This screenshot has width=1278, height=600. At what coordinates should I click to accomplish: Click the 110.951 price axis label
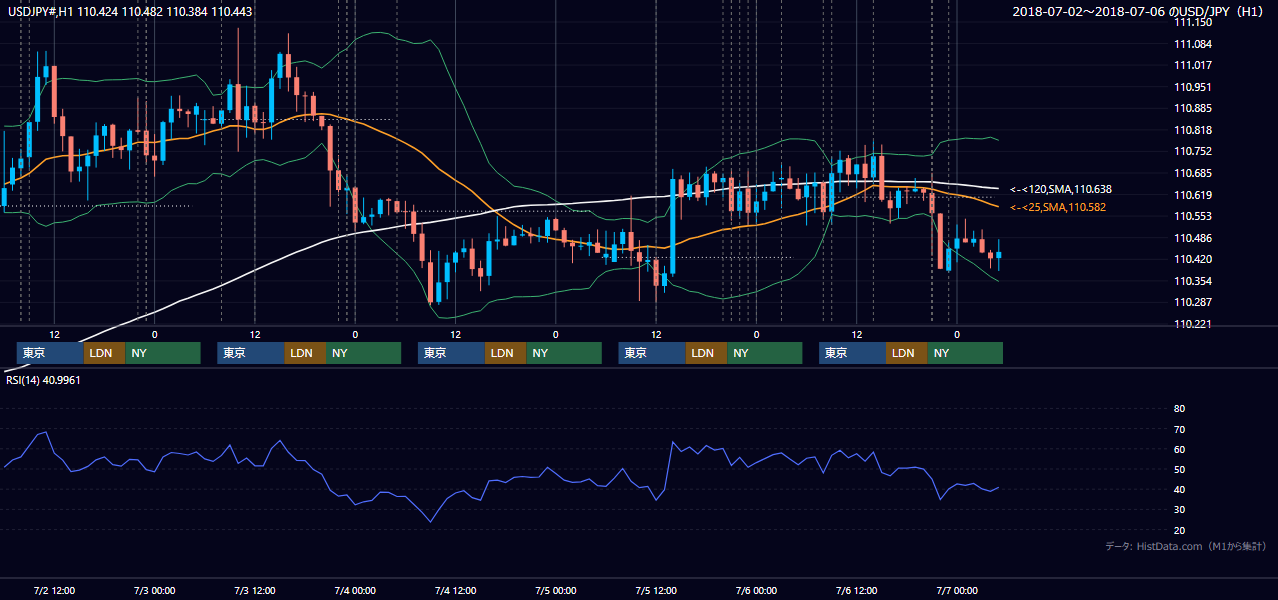pyautogui.click(x=1192, y=87)
